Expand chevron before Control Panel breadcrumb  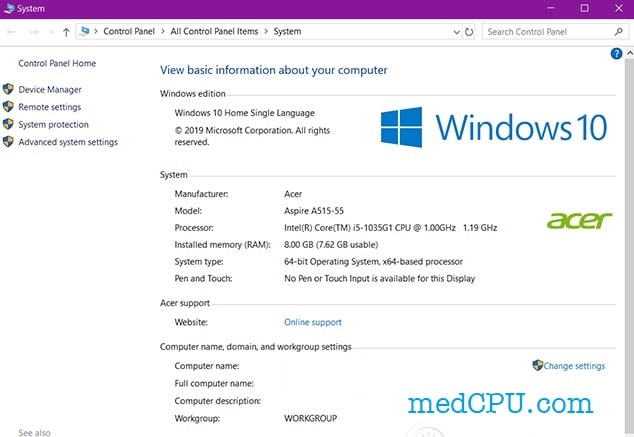tap(96, 32)
